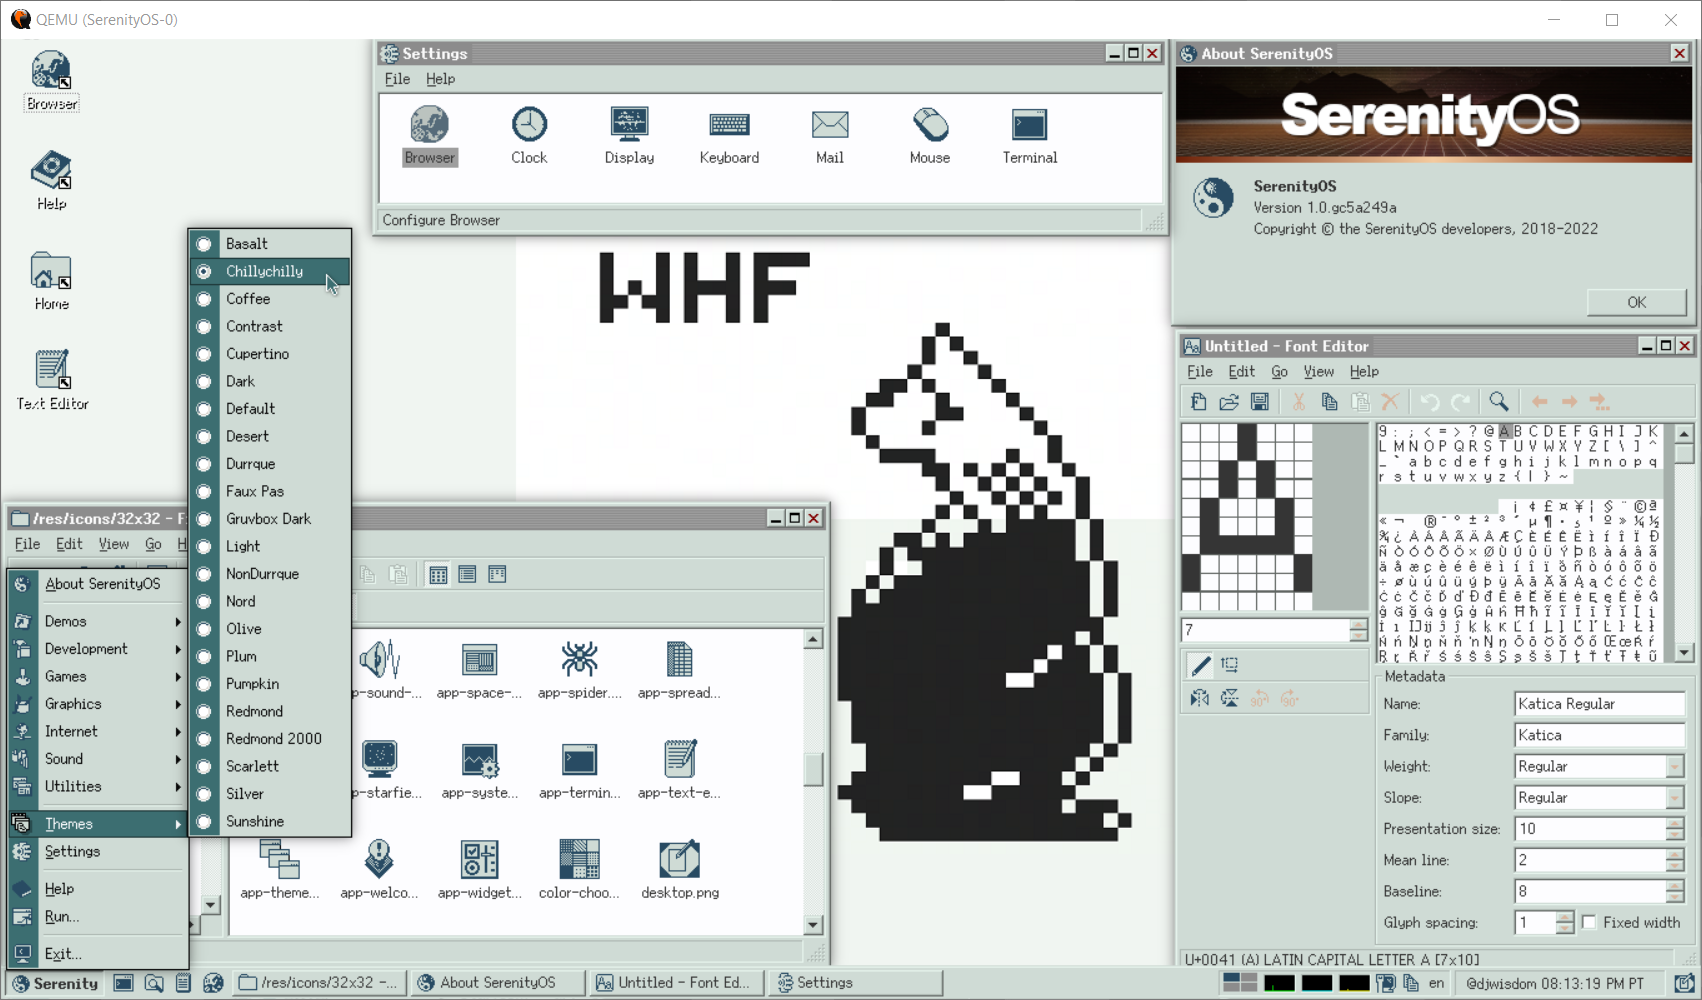The width and height of the screenshot is (1702, 1000).
Task: Expand the Internet submenu
Action: 98,731
